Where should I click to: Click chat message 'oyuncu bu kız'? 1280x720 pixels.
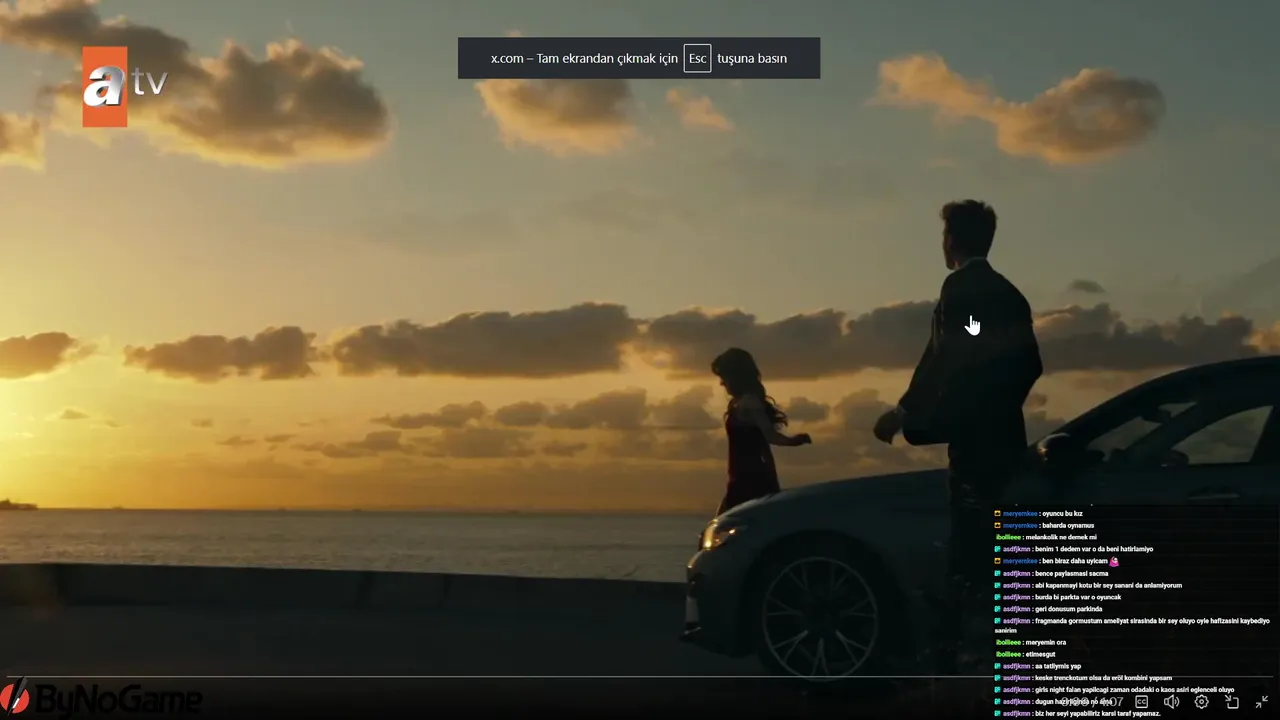coord(1062,514)
